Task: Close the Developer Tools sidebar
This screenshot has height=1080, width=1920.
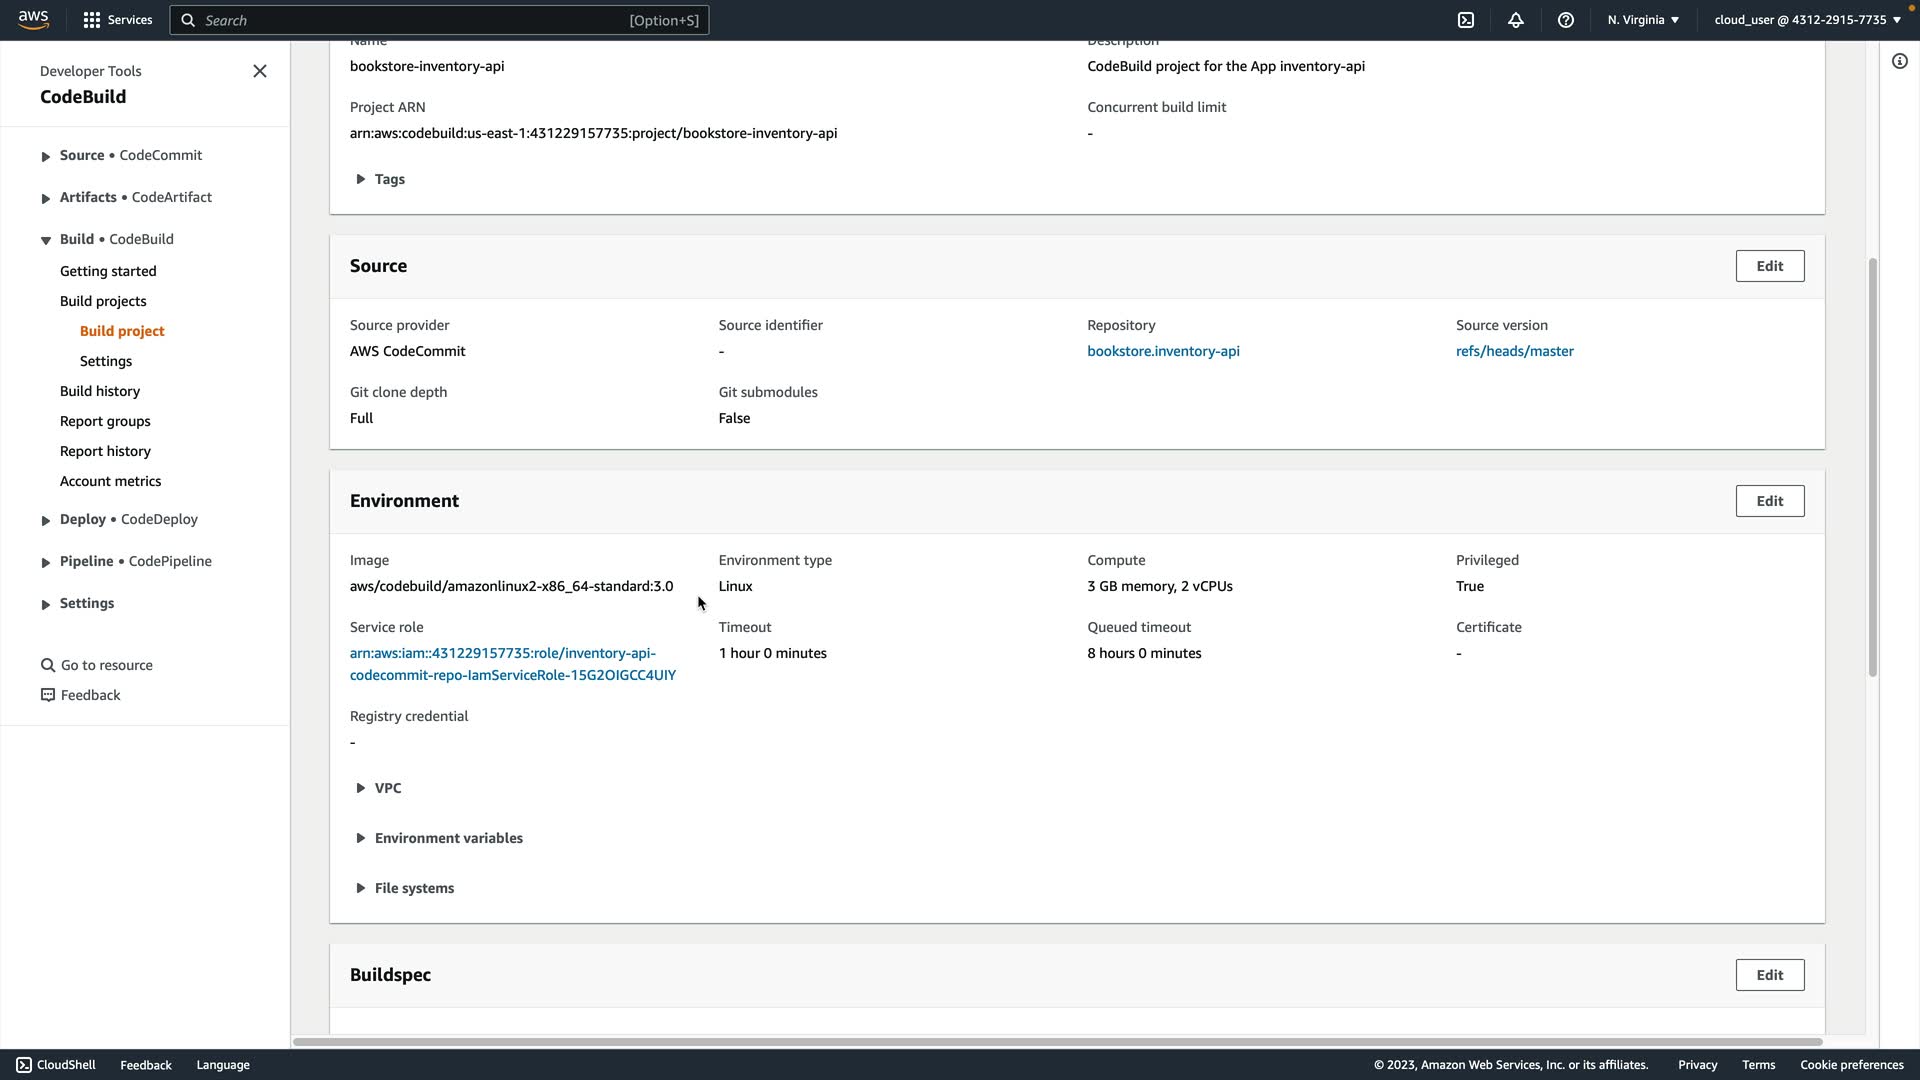Action: click(260, 71)
